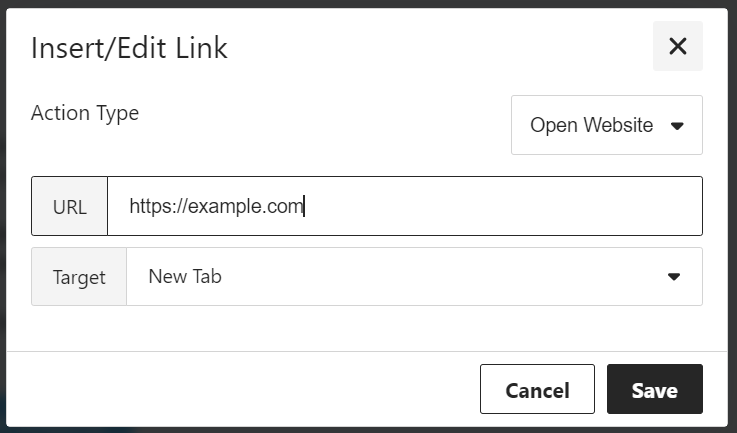
Task: Click the caret beside Open Website
Action: point(677,126)
